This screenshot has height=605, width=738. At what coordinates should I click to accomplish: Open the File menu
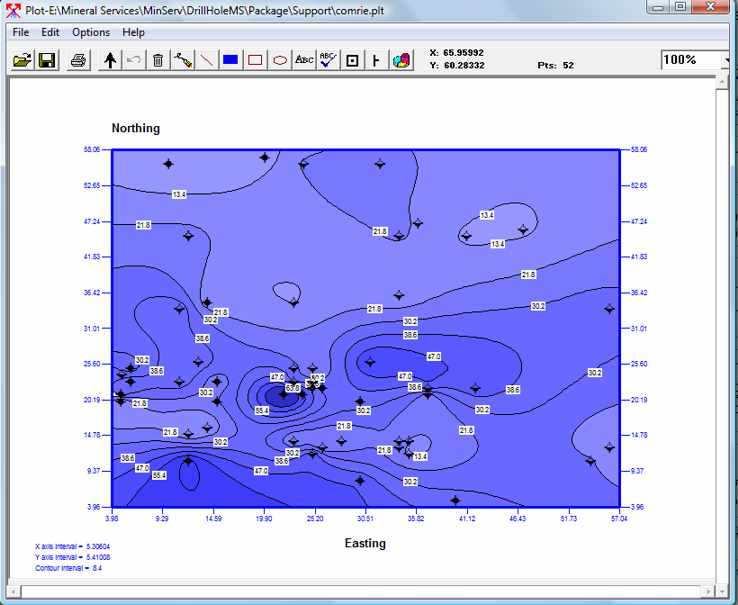[x=20, y=32]
